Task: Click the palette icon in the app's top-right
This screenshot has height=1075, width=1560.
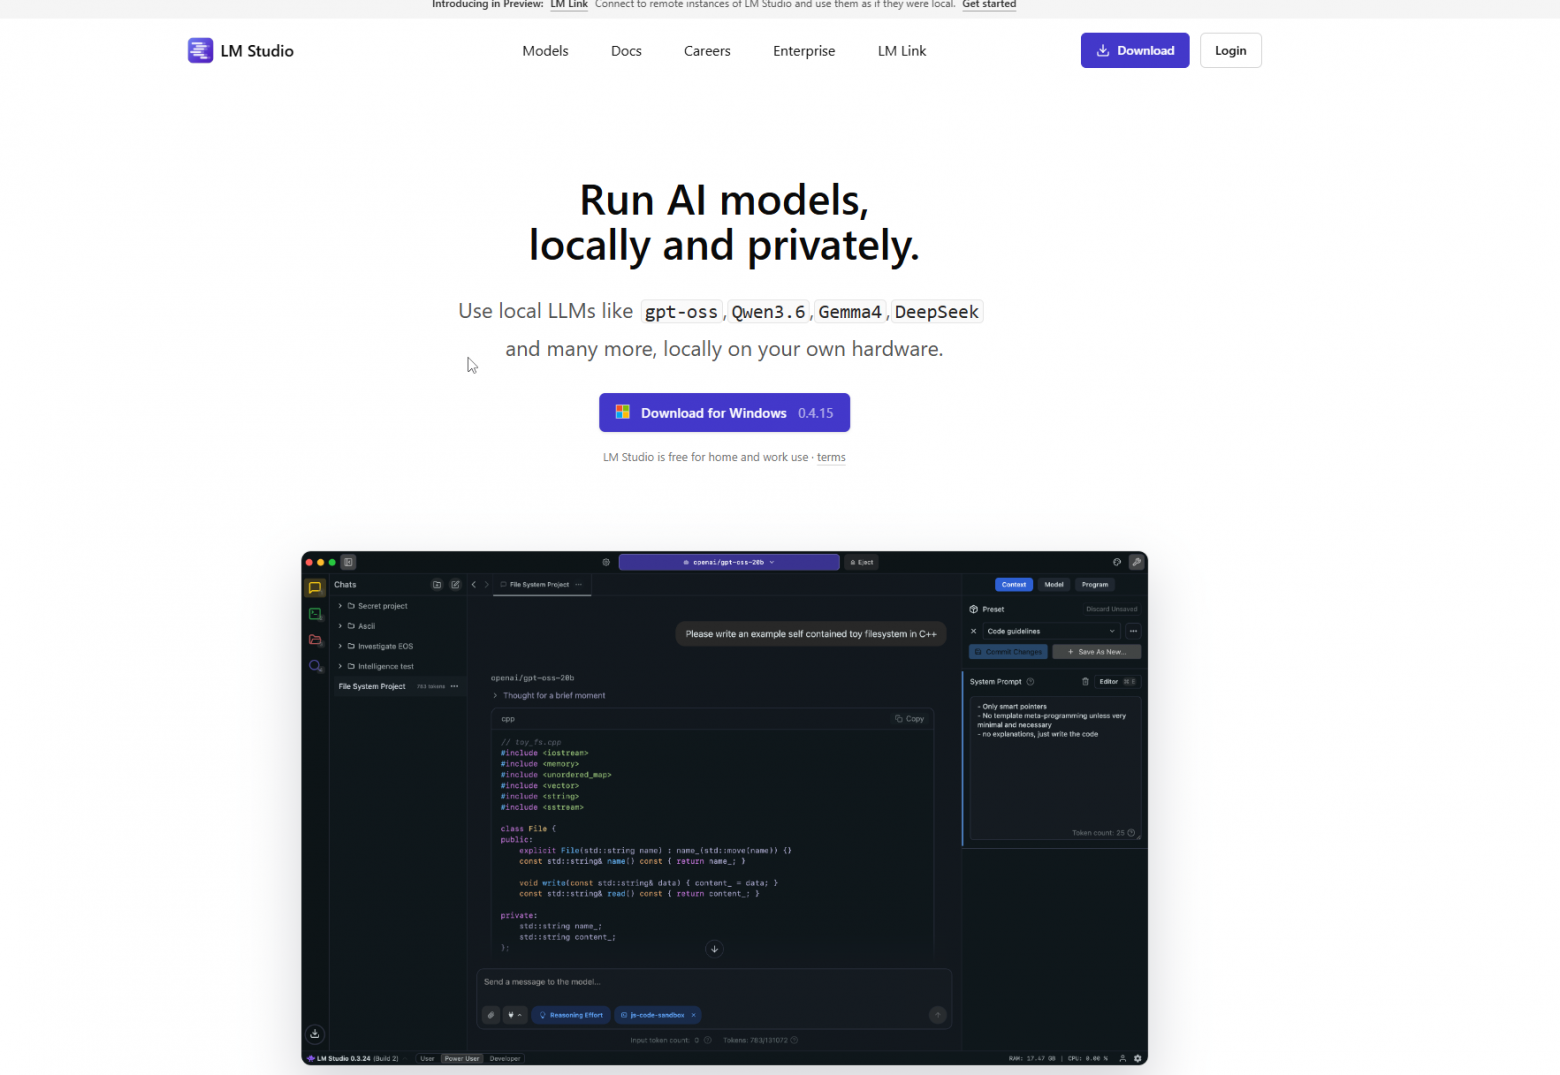Action: 1117,562
